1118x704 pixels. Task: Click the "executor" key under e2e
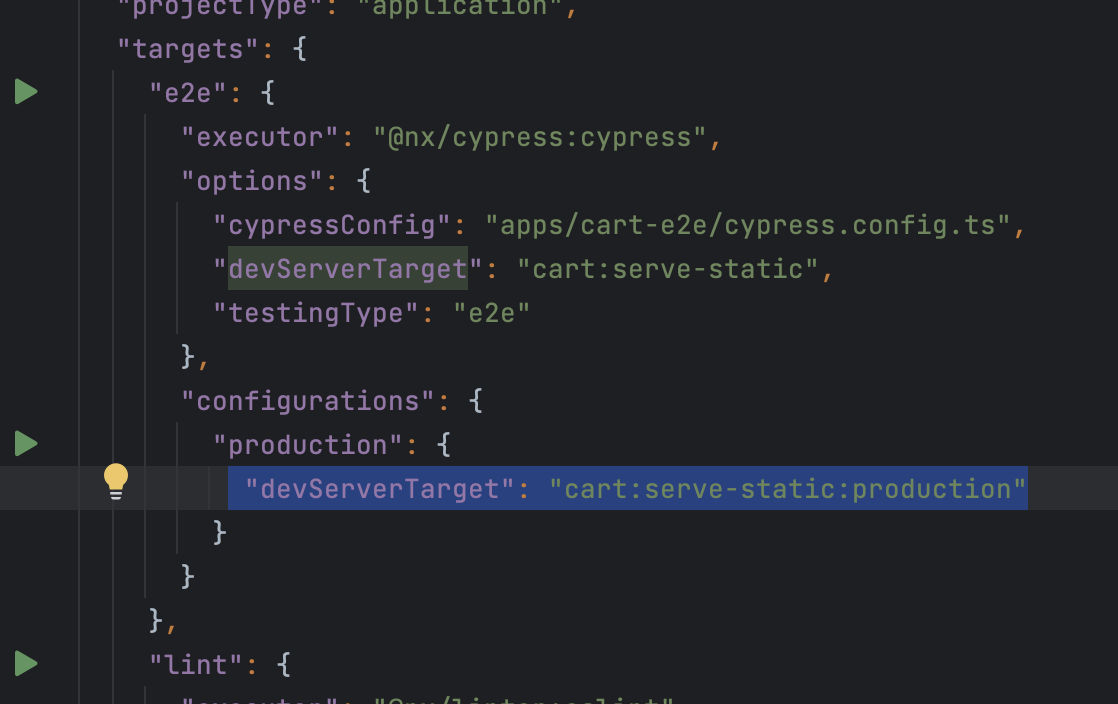pyautogui.click(x=260, y=137)
